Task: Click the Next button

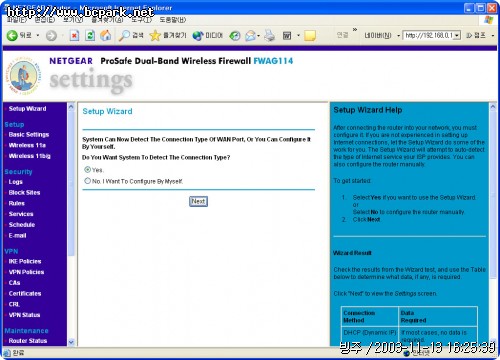Action: (198, 201)
